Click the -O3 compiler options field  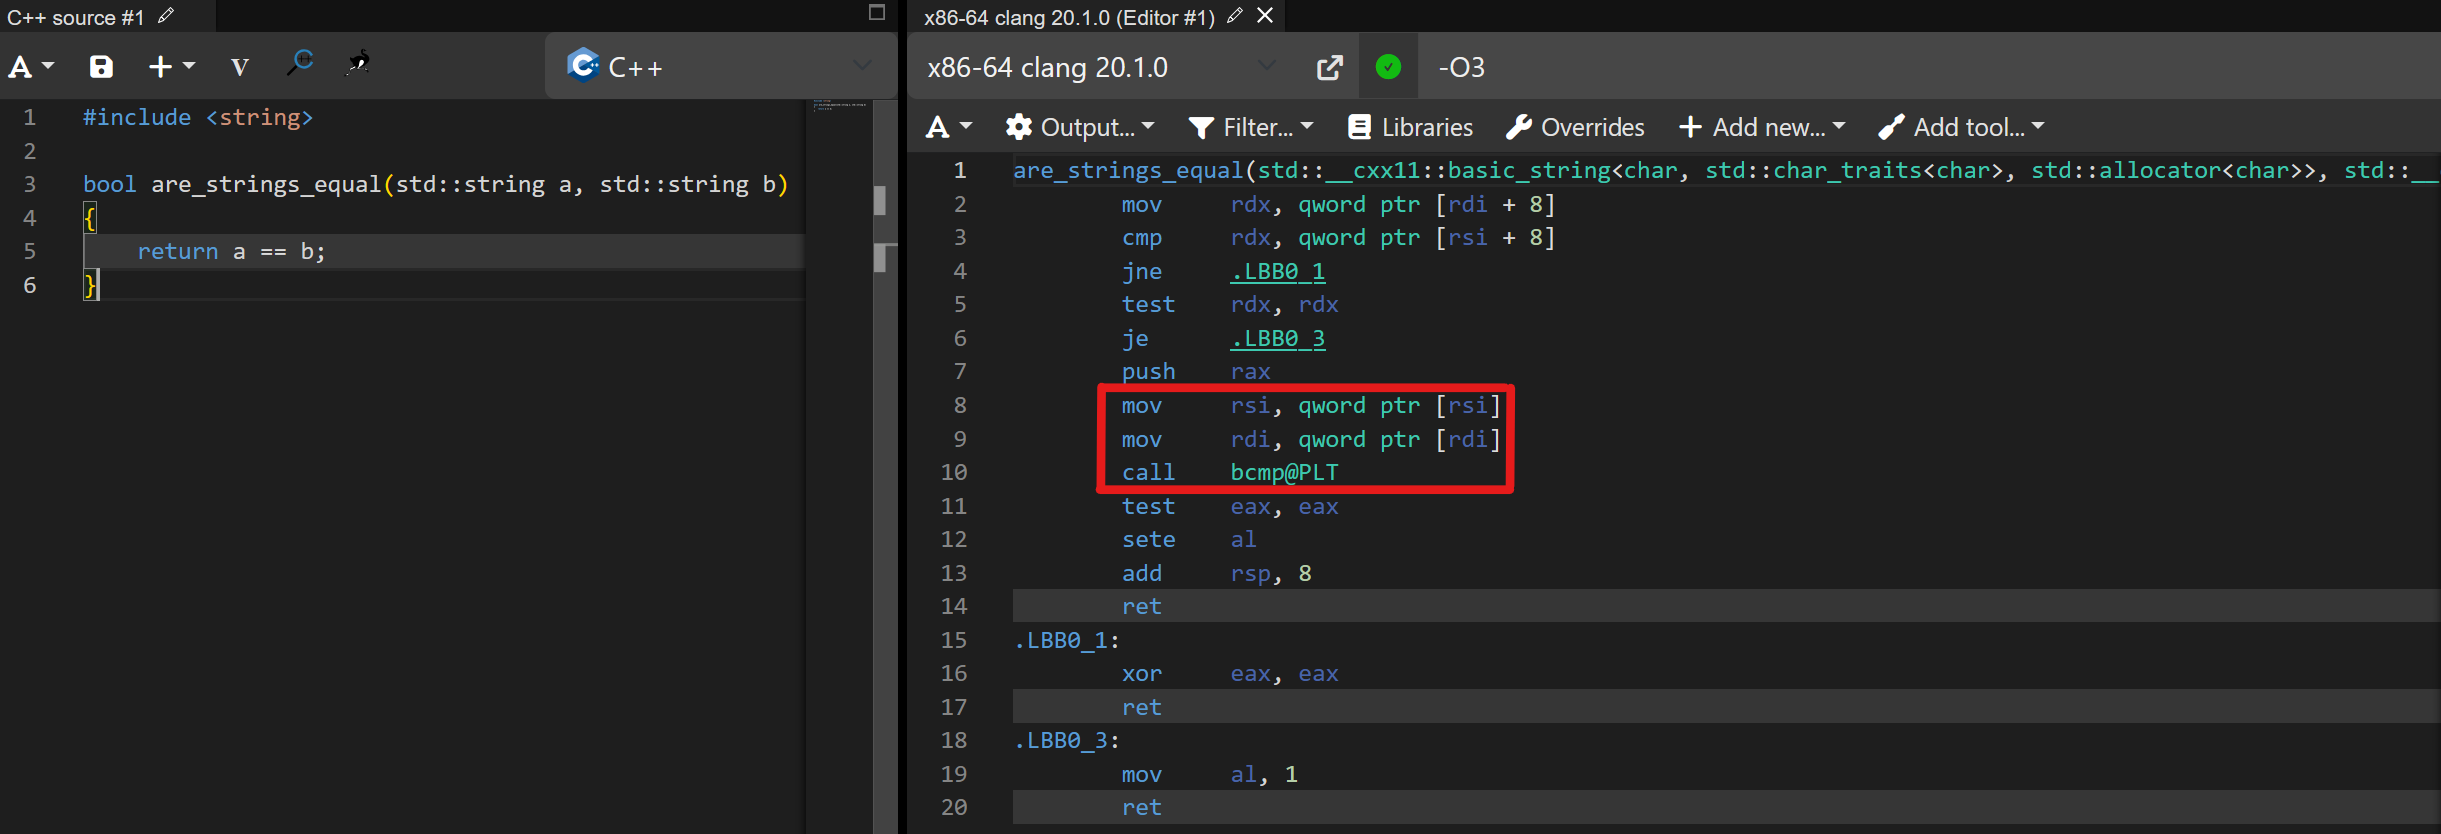point(1900,67)
